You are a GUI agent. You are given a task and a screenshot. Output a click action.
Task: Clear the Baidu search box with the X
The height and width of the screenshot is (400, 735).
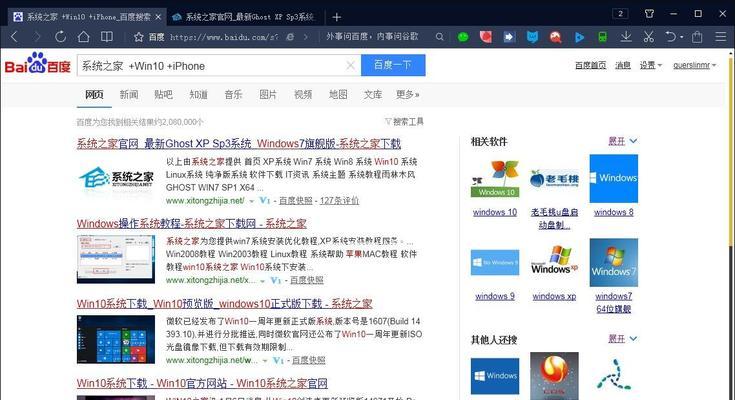click(350, 66)
